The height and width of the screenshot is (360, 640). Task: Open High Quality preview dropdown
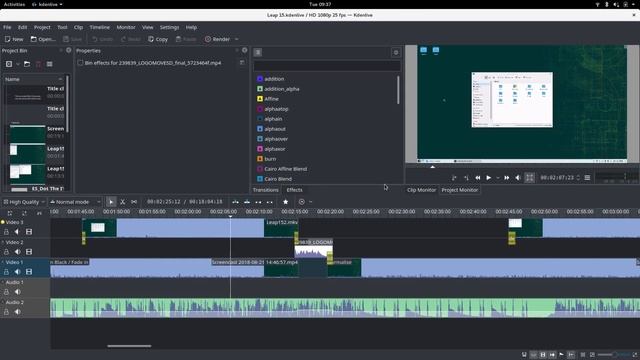24,202
